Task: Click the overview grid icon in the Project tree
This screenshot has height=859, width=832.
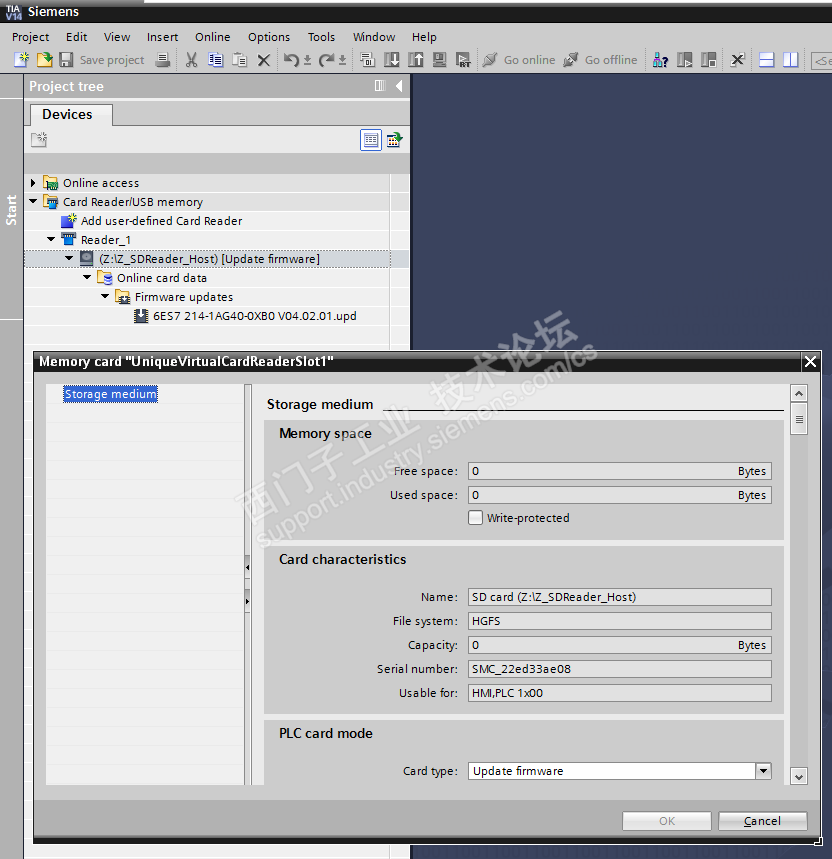Action: (394, 140)
